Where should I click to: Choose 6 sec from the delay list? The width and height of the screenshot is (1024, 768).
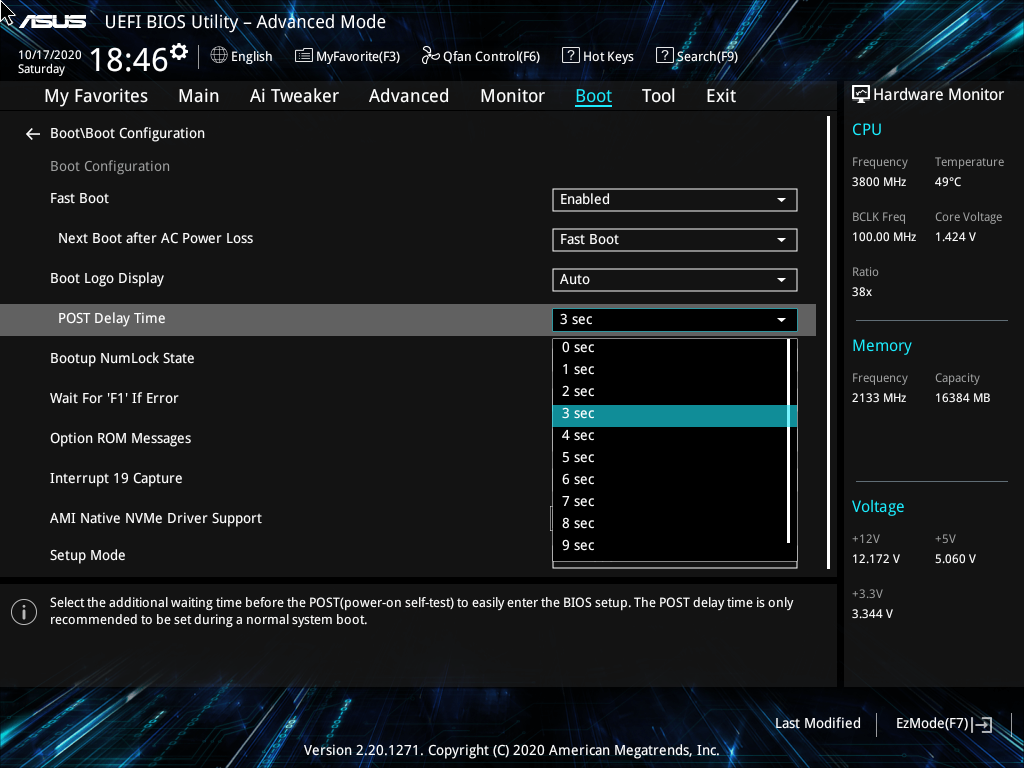click(670, 479)
